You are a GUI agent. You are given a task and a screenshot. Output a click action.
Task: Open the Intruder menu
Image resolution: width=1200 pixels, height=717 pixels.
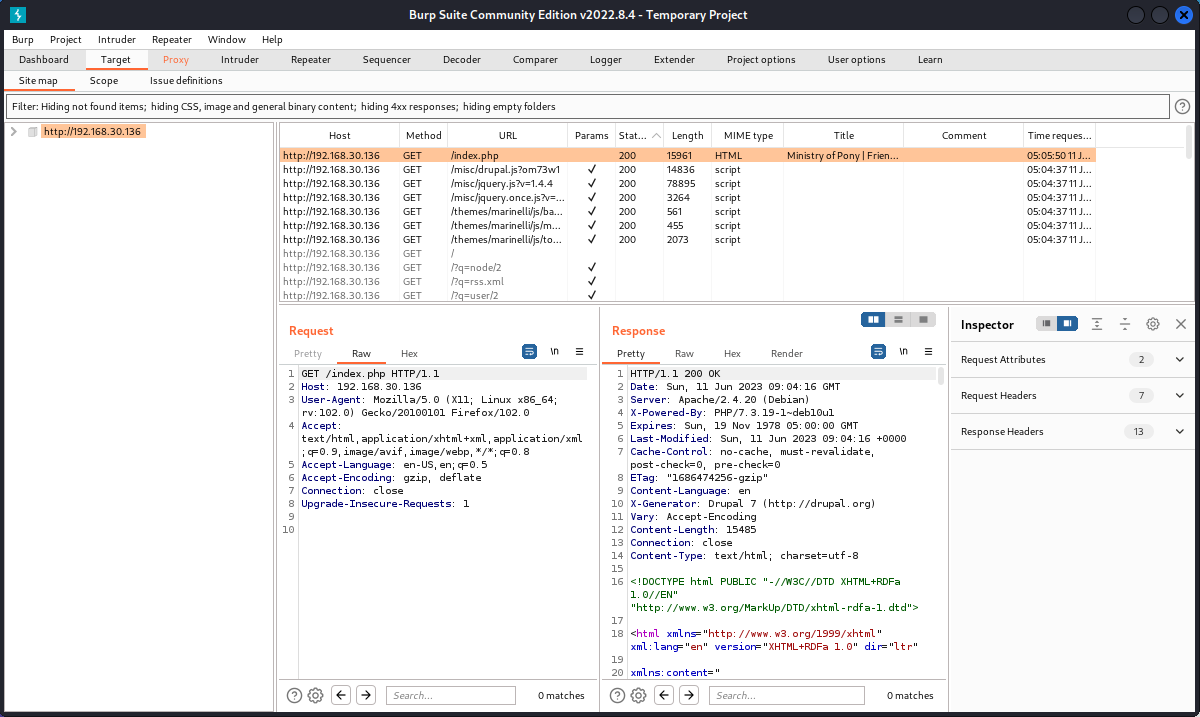117,39
